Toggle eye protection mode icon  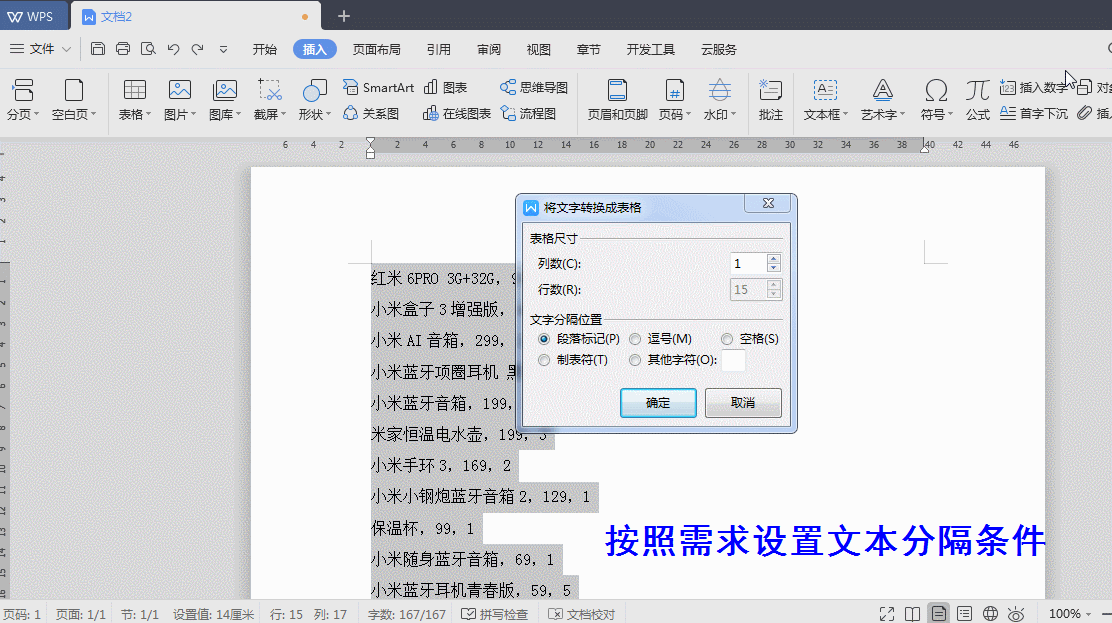point(1016,614)
